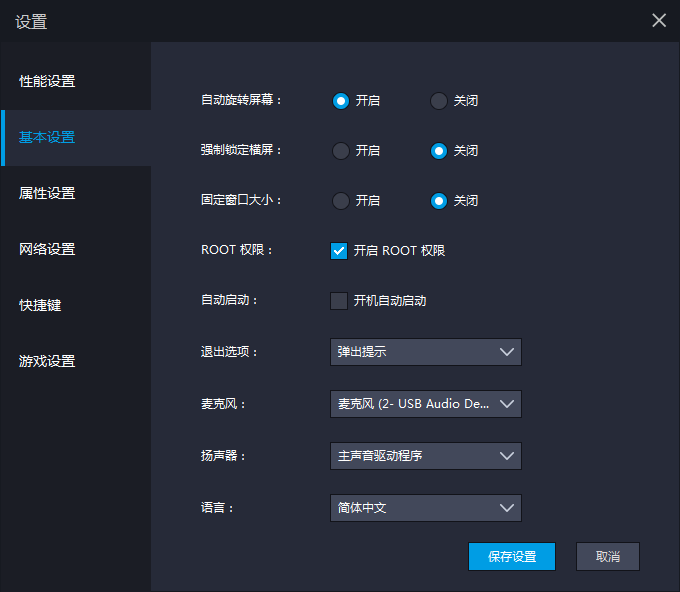Expand the 退出选项 dropdown
The image size is (680, 592).
point(426,352)
